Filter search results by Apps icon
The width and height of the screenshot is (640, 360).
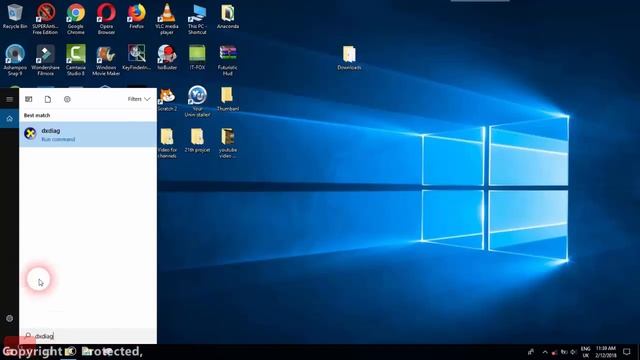click(29, 99)
